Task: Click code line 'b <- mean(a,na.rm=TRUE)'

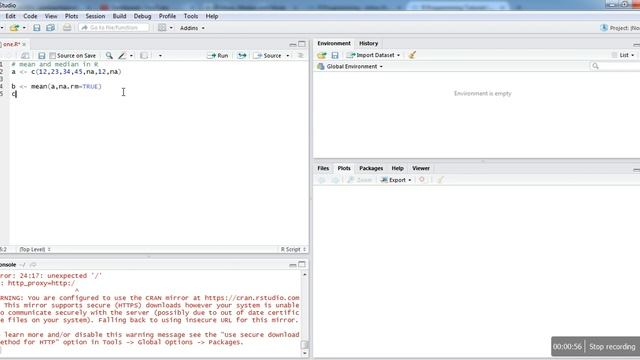Action: pos(56,87)
